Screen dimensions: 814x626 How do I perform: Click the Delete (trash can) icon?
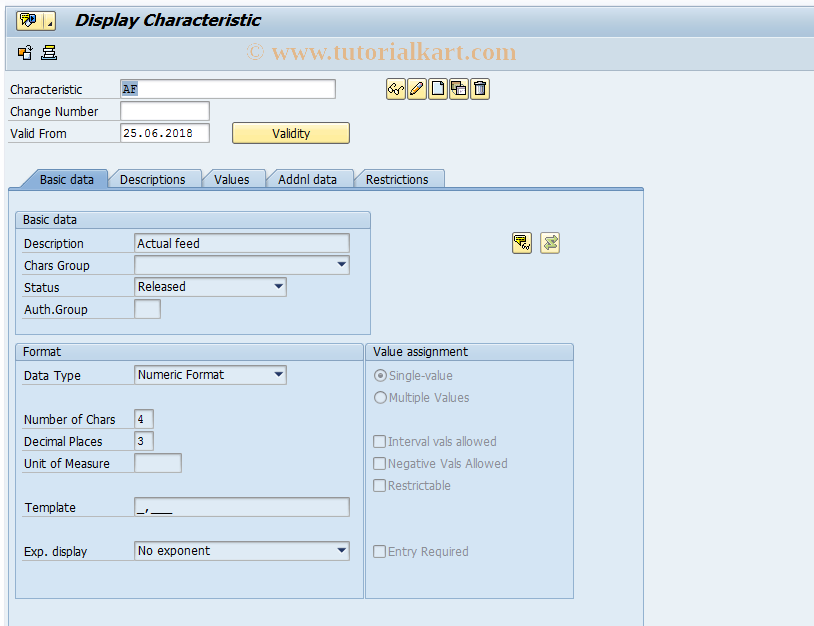(x=480, y=89)
